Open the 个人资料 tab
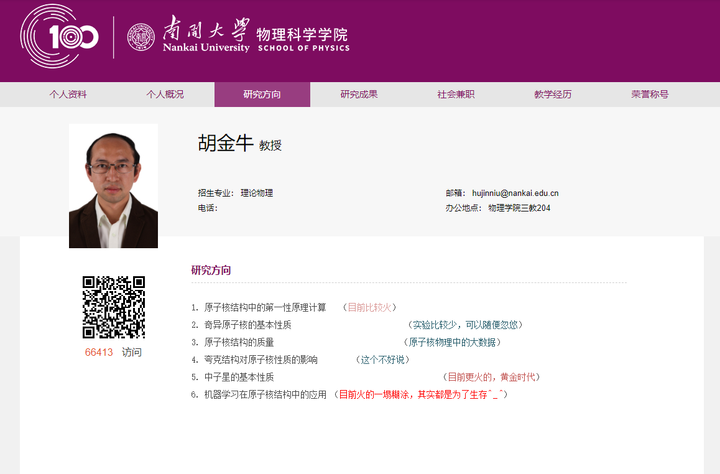Screen dimensions: 720x474 68,95
